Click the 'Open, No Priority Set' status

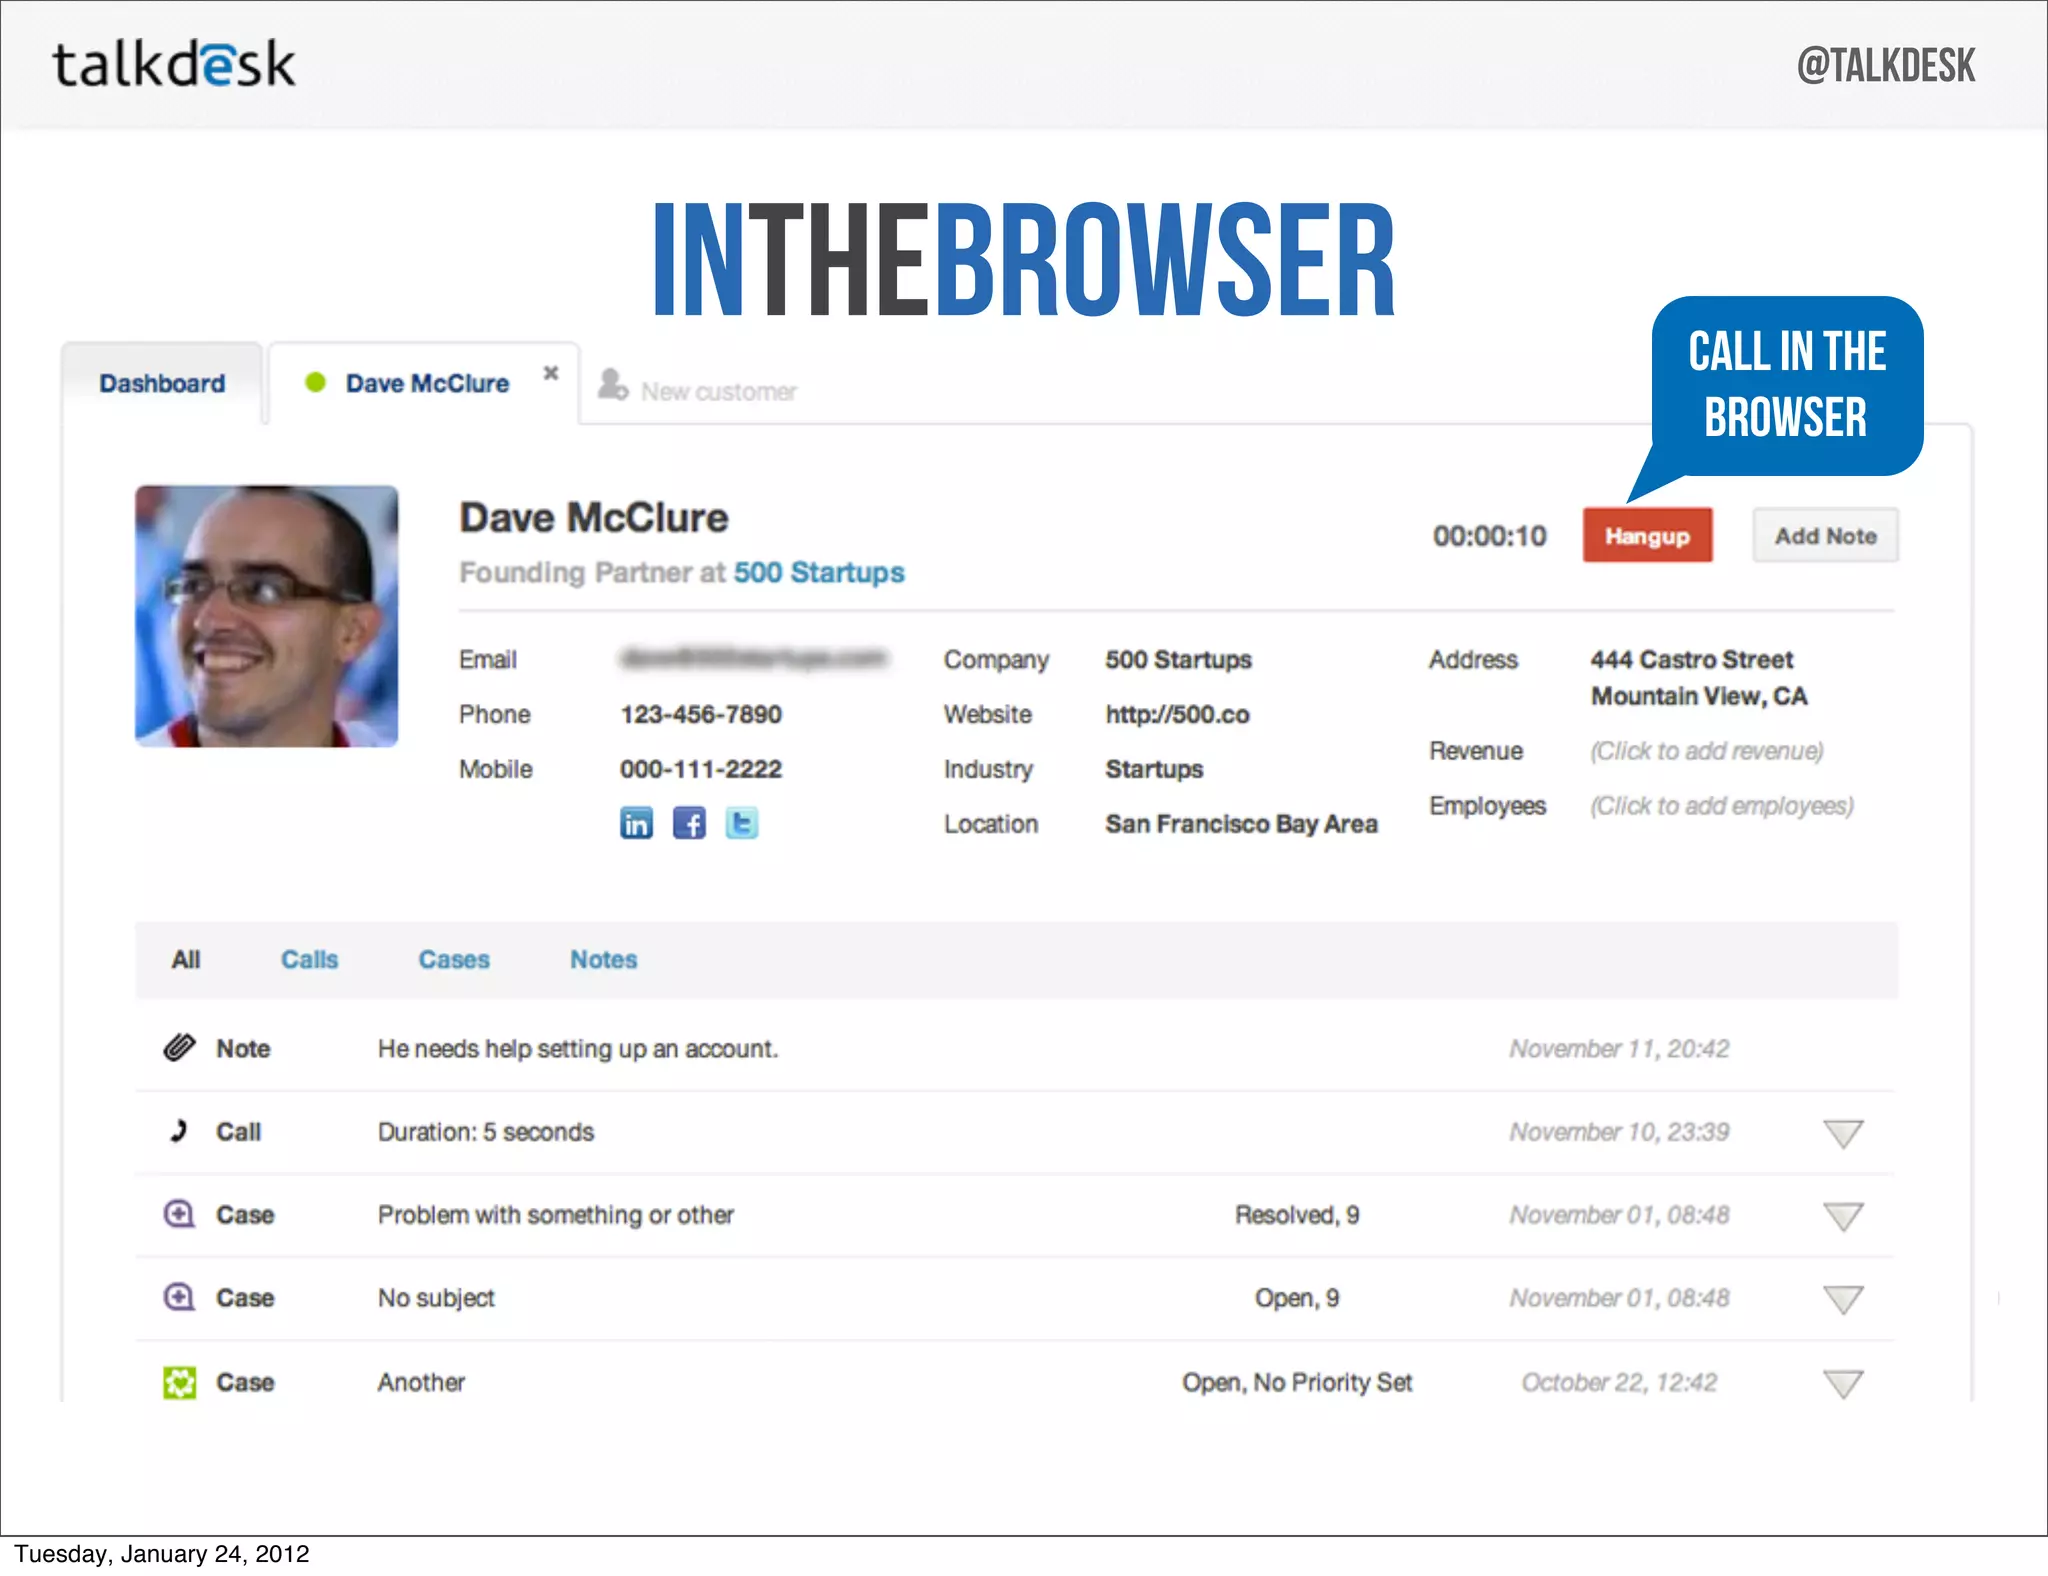tap(1297, 1382)
